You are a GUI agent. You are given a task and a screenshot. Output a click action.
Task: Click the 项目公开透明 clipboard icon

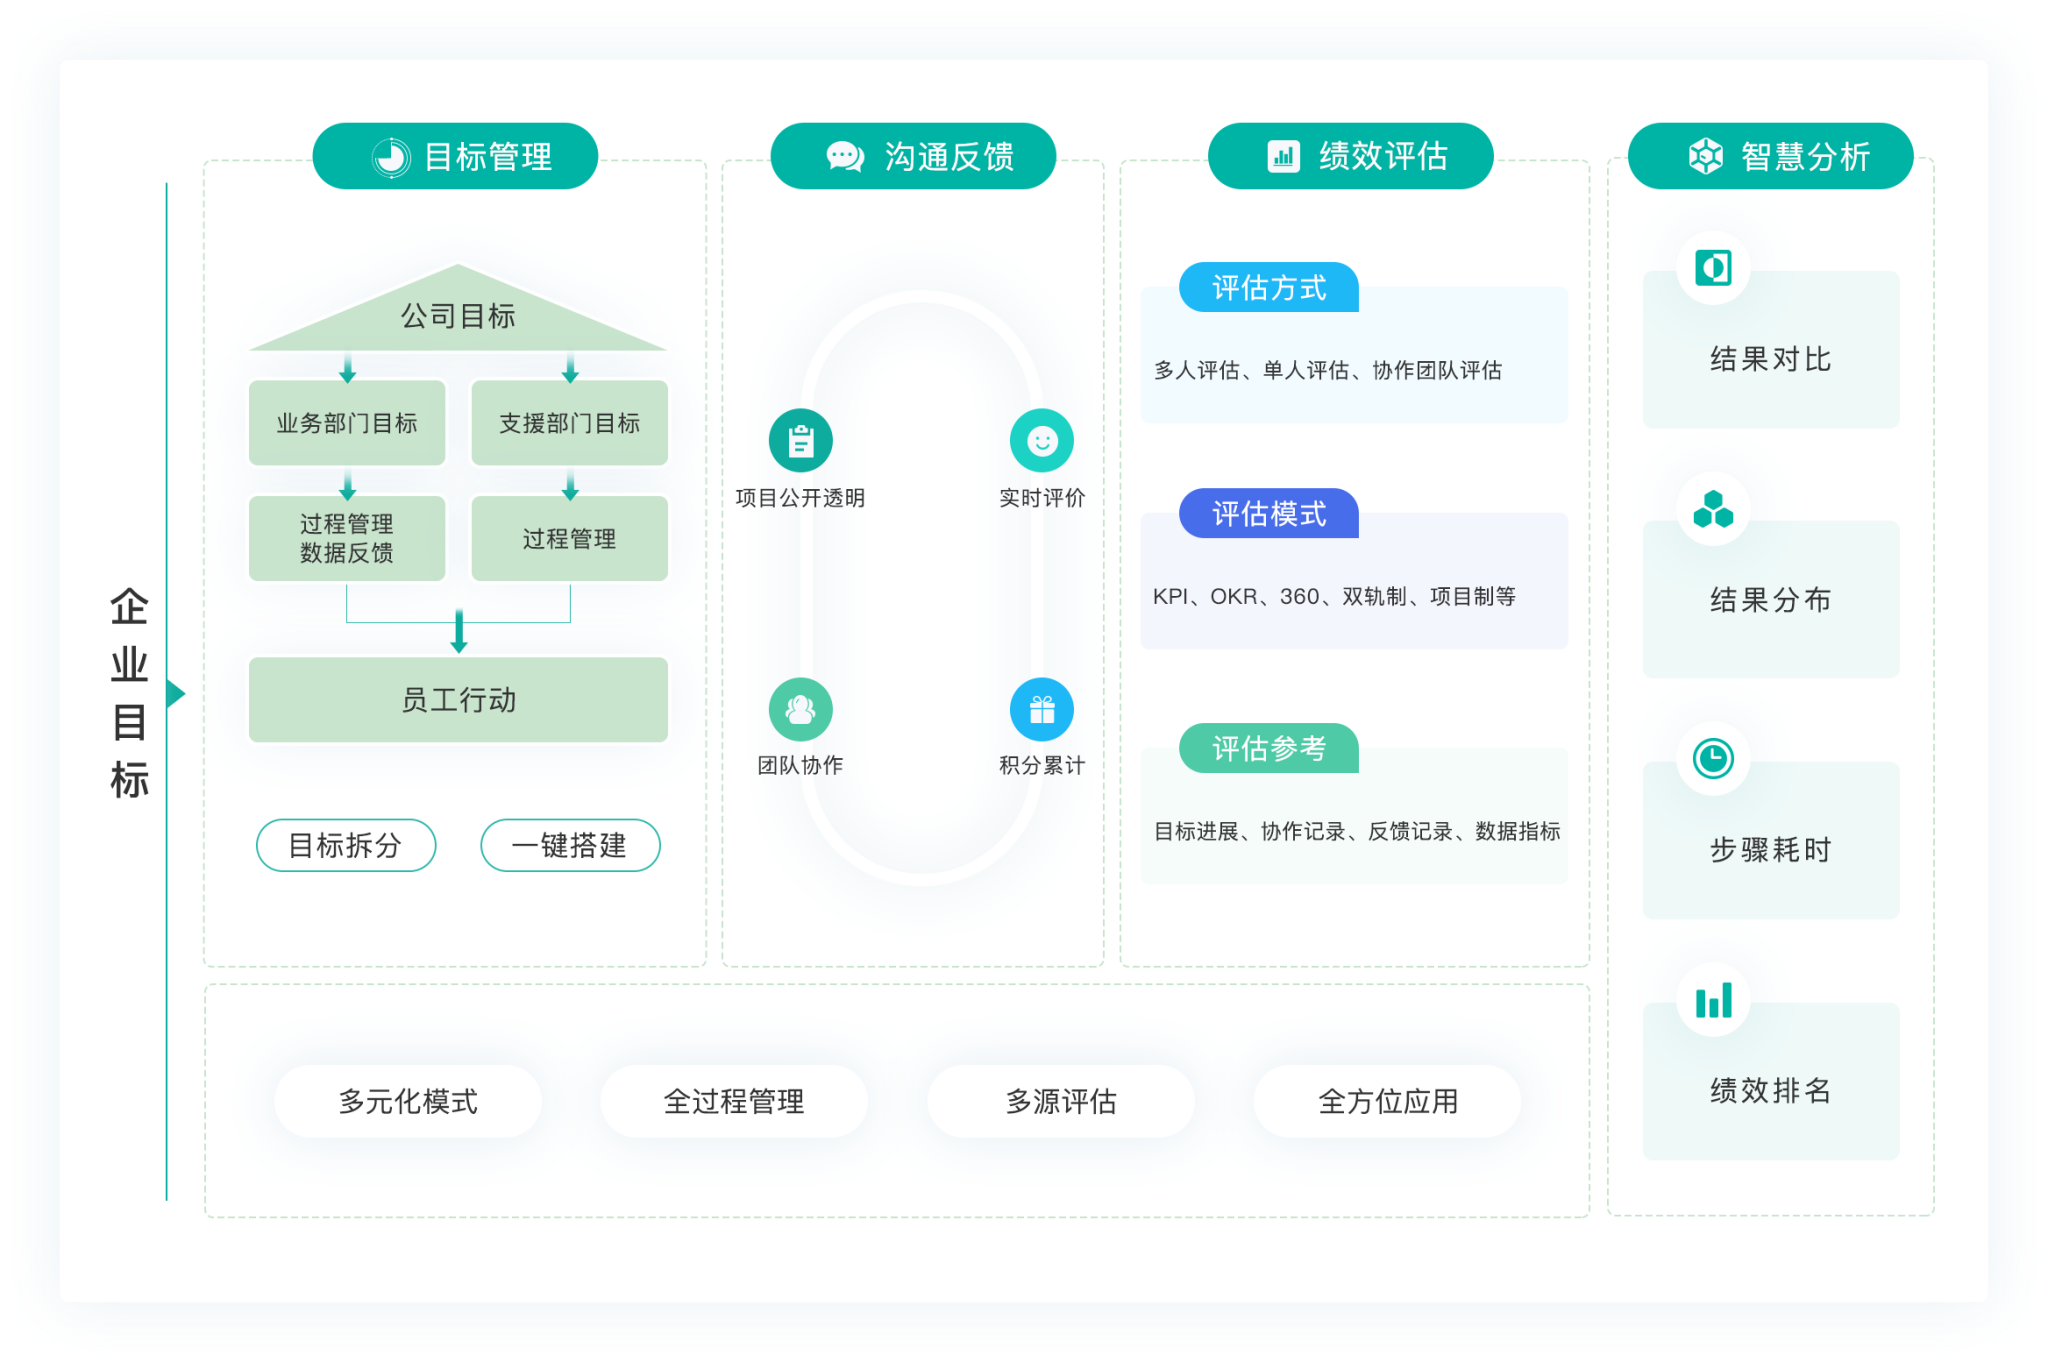[800, 441]
